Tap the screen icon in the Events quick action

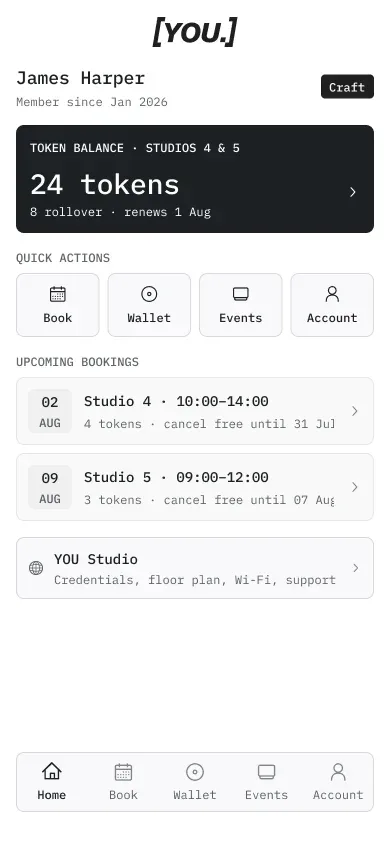tap(240, 294)
